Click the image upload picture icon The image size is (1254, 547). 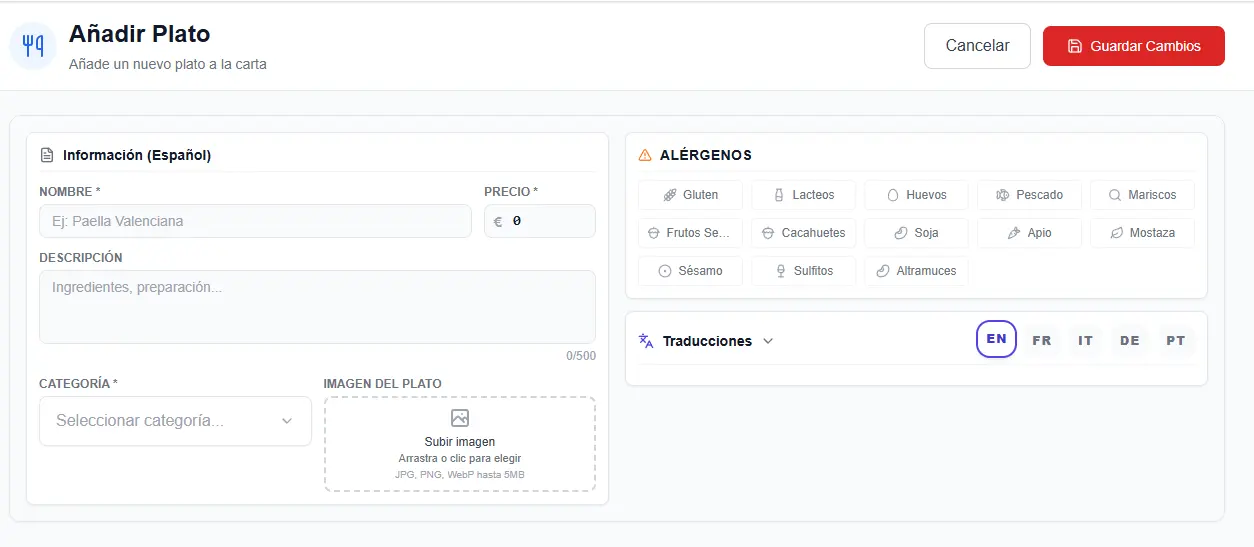[x=460, y=418]
